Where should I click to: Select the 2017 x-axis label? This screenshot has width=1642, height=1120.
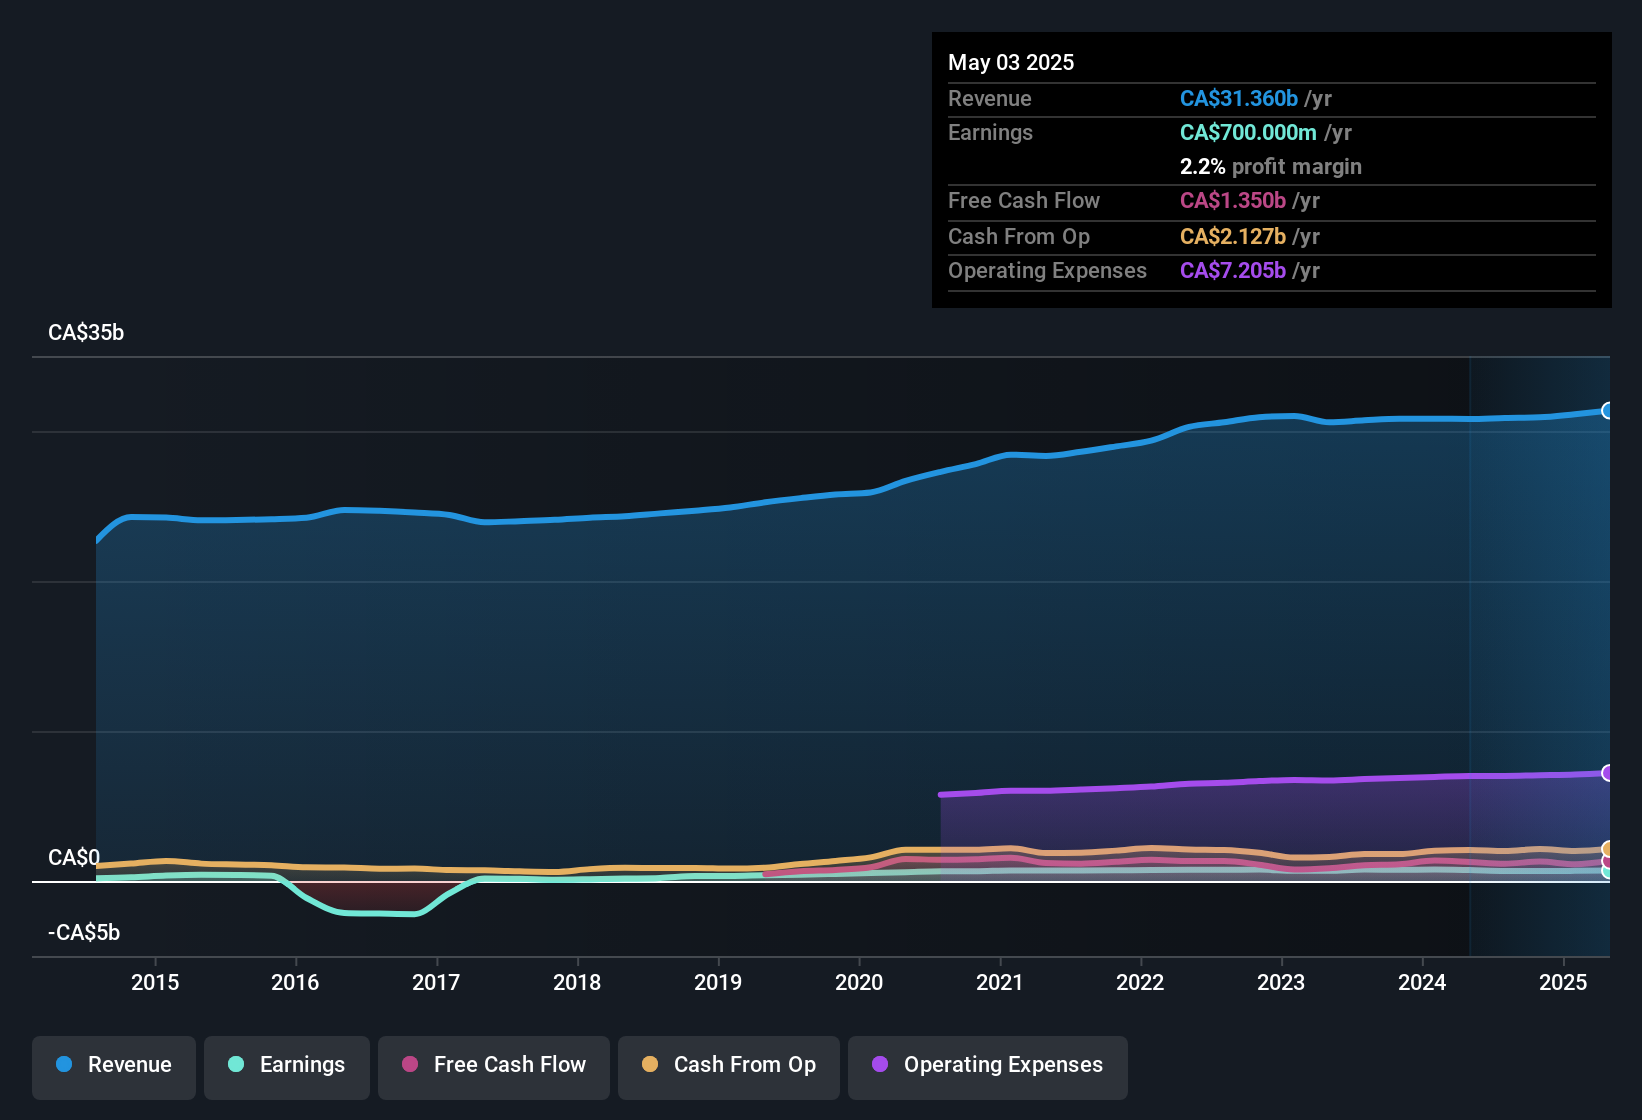coord(436,982)
